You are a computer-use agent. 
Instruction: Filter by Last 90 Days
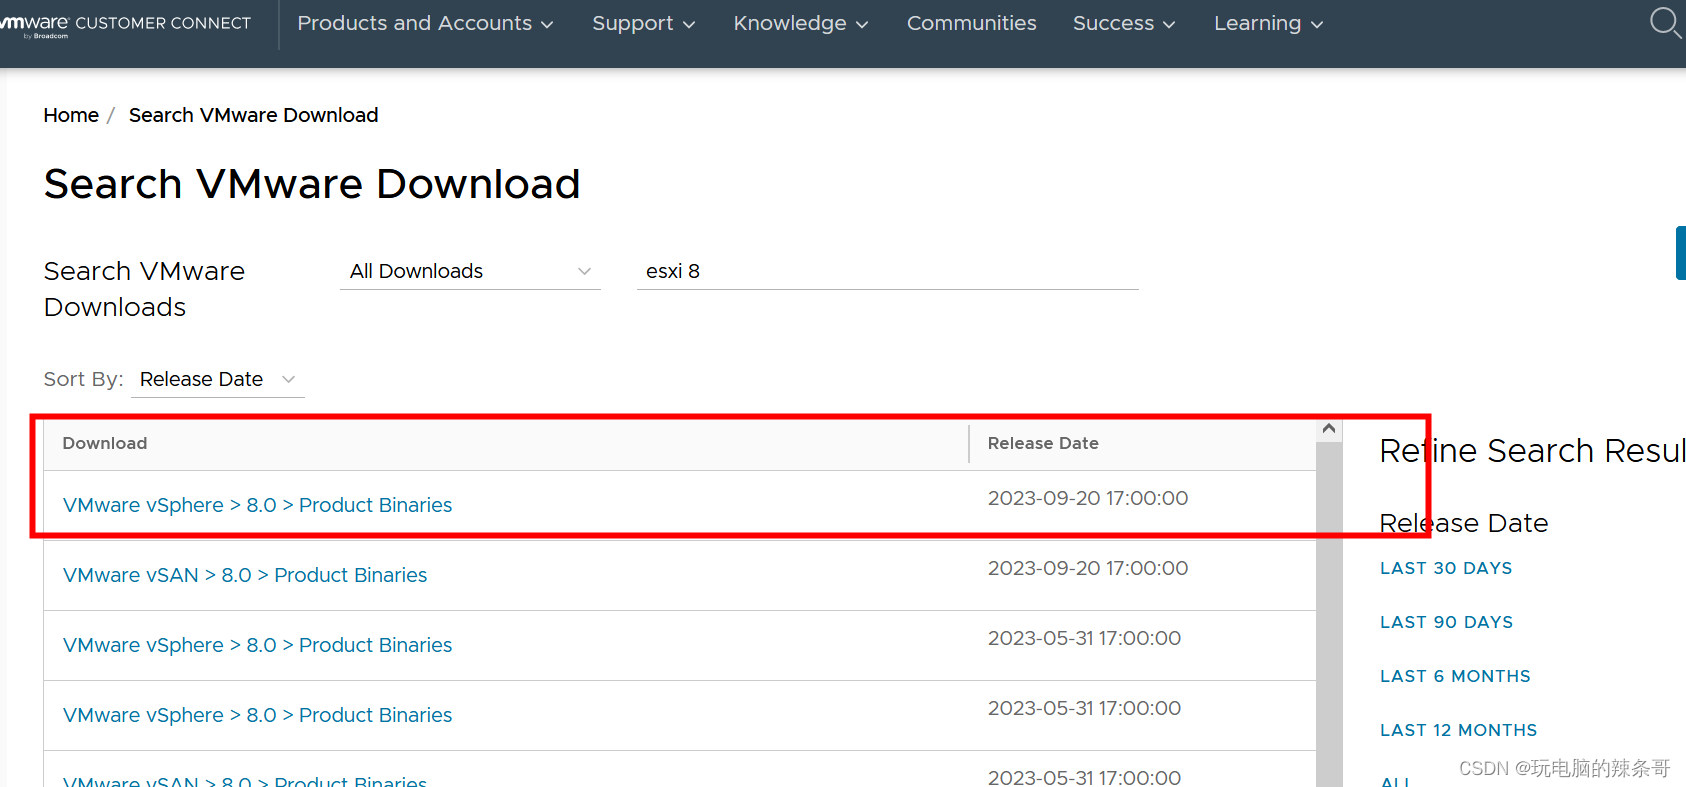coord(1446,622)
